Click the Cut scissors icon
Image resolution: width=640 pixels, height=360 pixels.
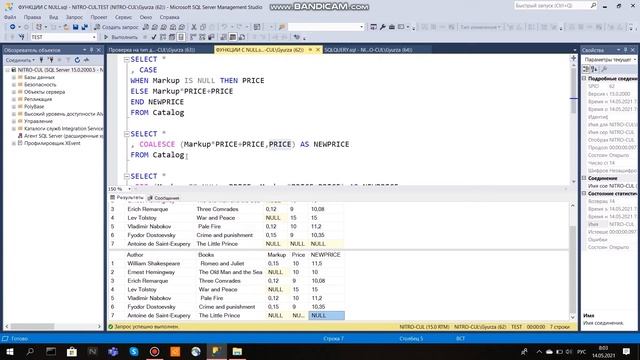[x=194, y=27]
